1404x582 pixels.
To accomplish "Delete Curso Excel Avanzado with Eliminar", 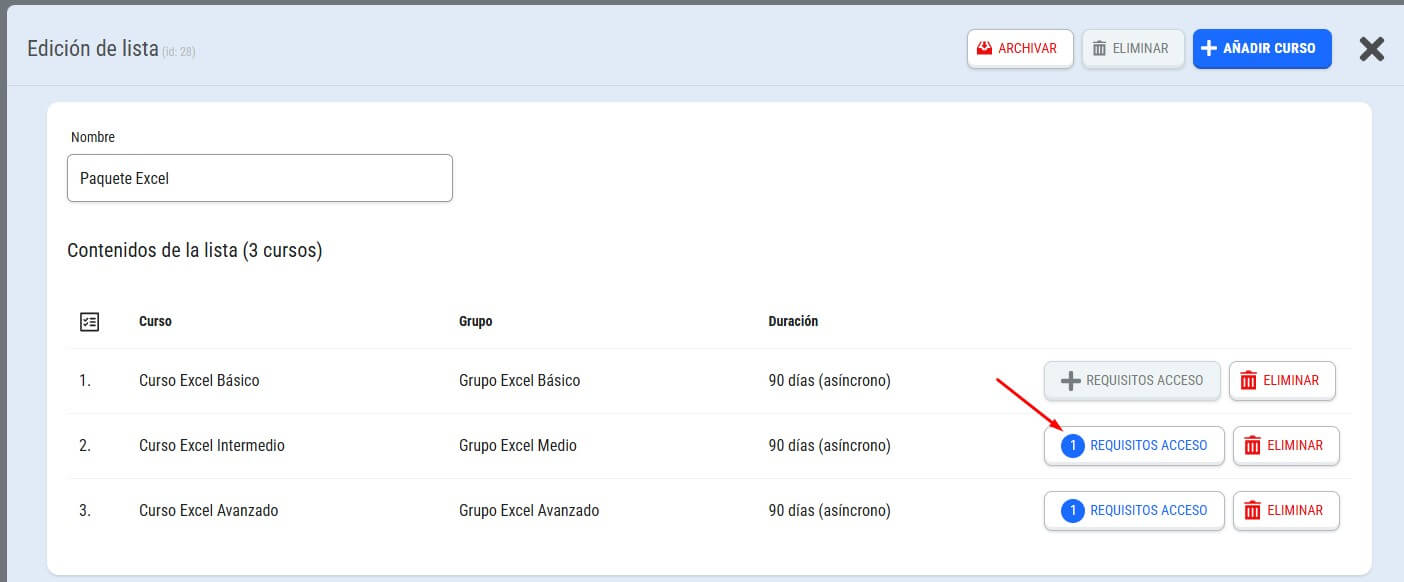I will click(x=1286, y=511).
